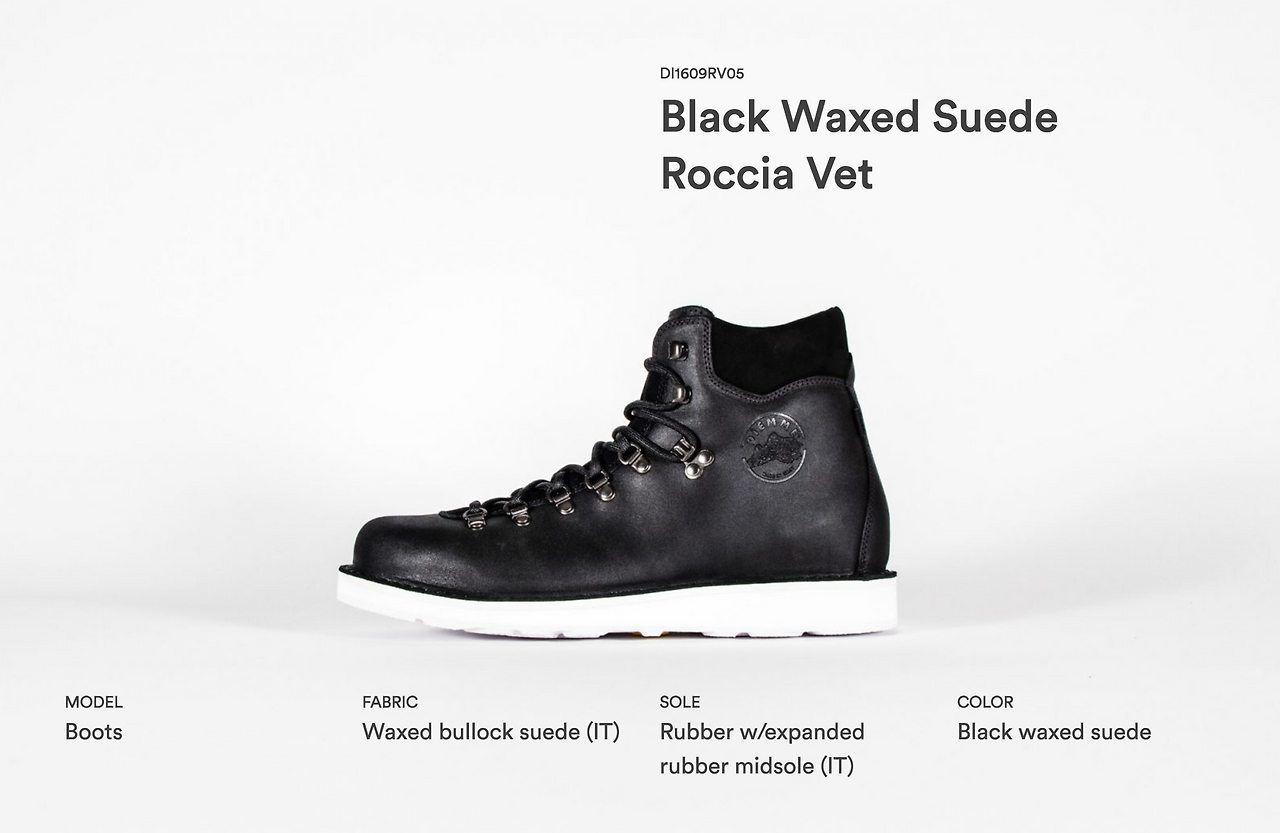Click the Diemme embossed logo on boot

click(775, 447)
